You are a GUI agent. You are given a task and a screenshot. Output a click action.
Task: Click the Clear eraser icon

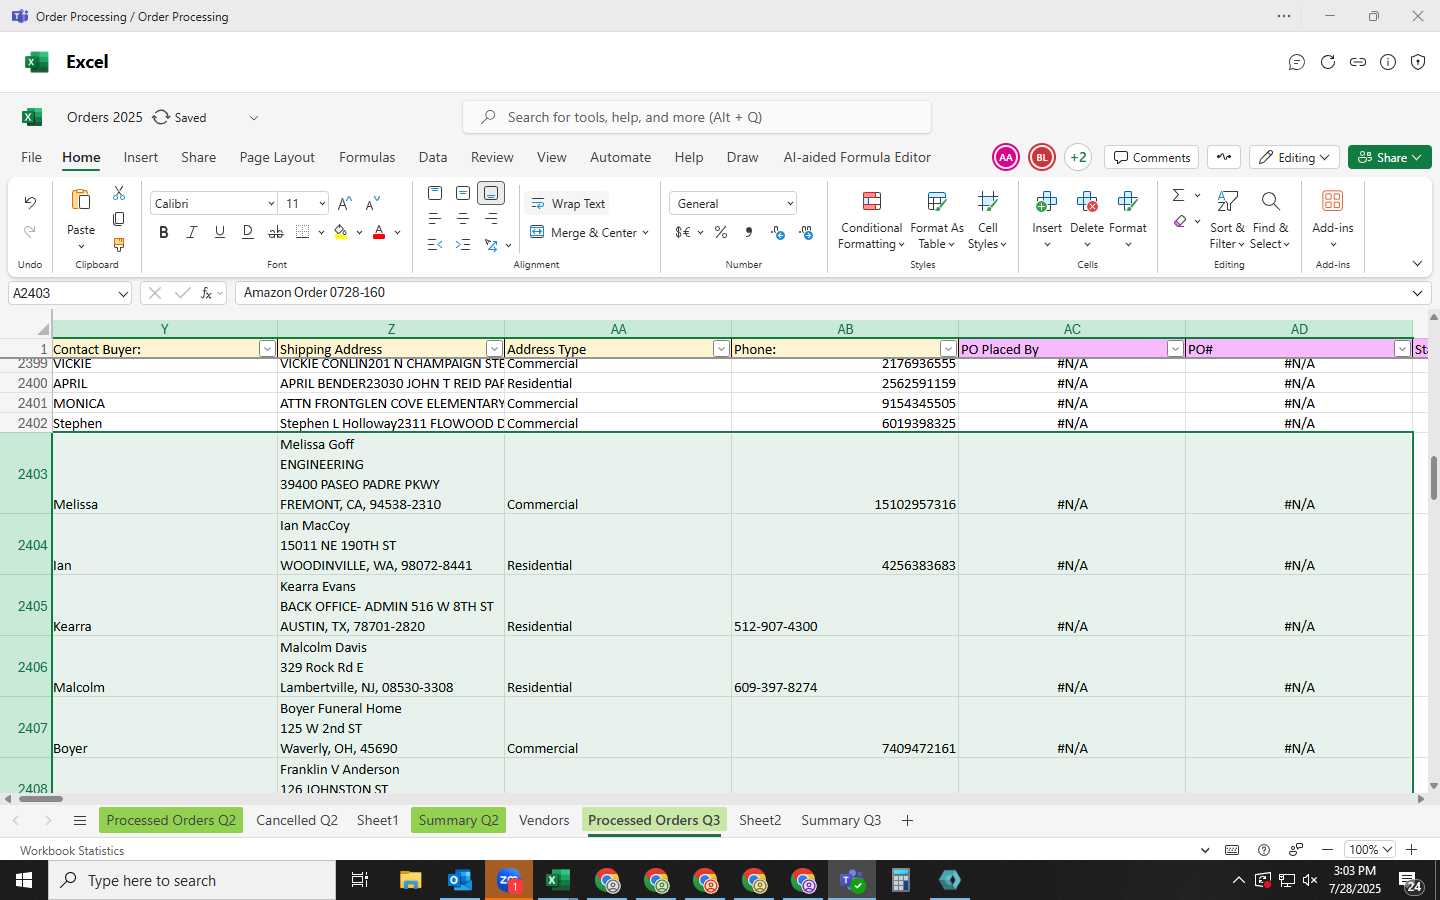(1180, 221)
